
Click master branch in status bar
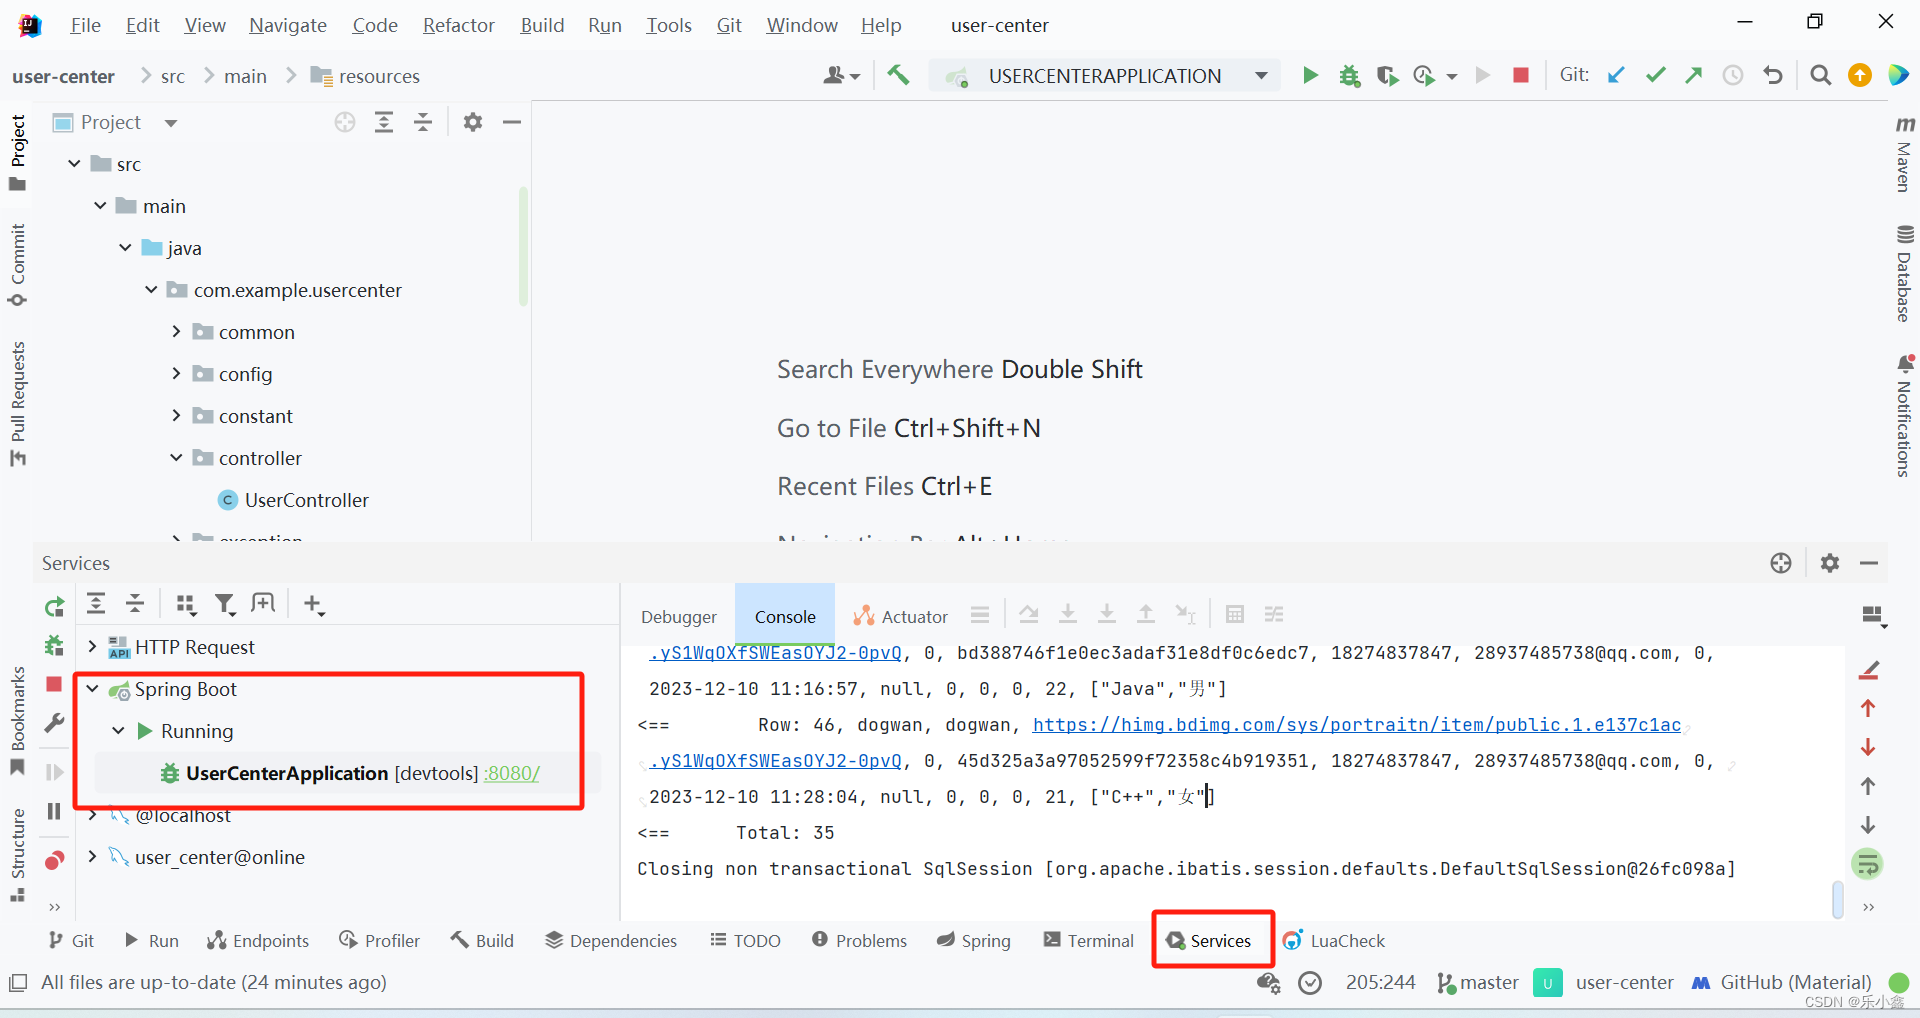[x=1478, y=983]
